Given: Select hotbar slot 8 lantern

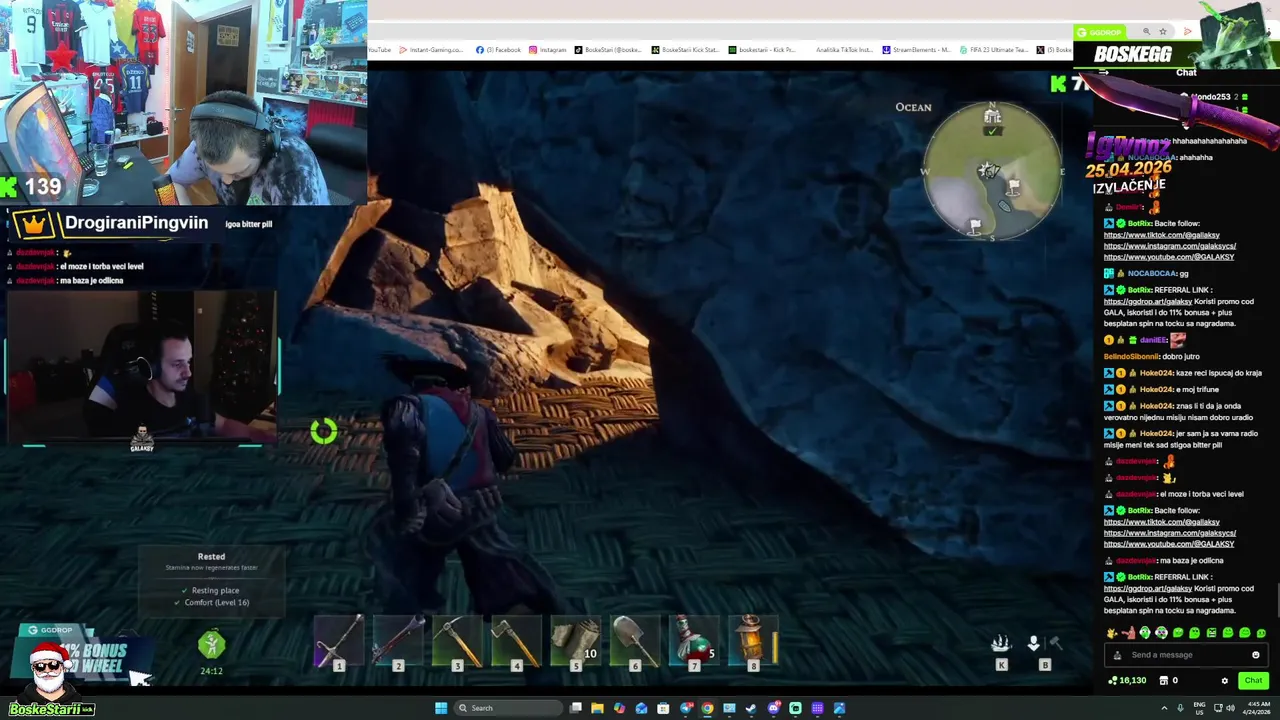Looking at the screenshot, I should [x=753, y=642].
